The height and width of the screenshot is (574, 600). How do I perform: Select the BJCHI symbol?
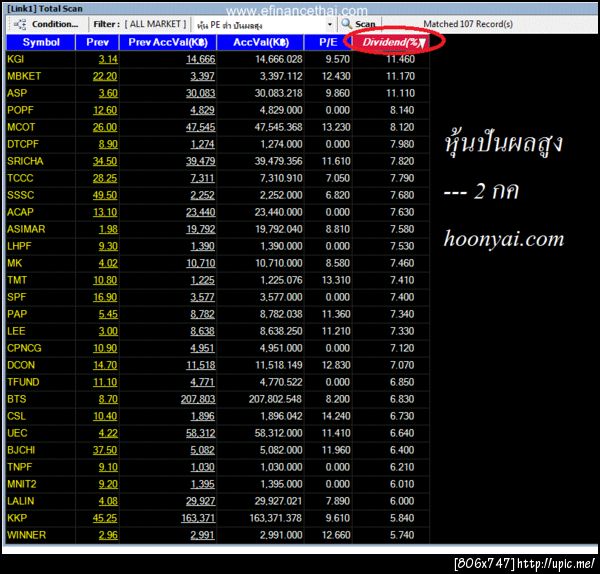[x=21, y=450]
